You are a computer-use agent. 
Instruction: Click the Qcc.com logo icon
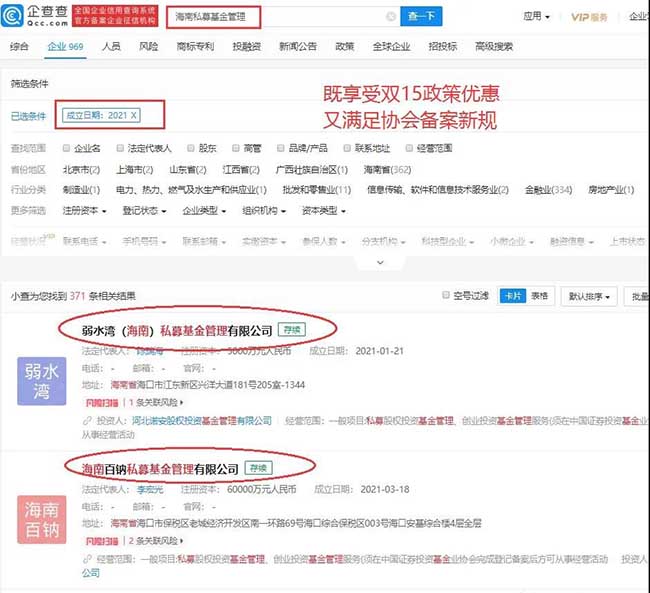tap(12, 16)
